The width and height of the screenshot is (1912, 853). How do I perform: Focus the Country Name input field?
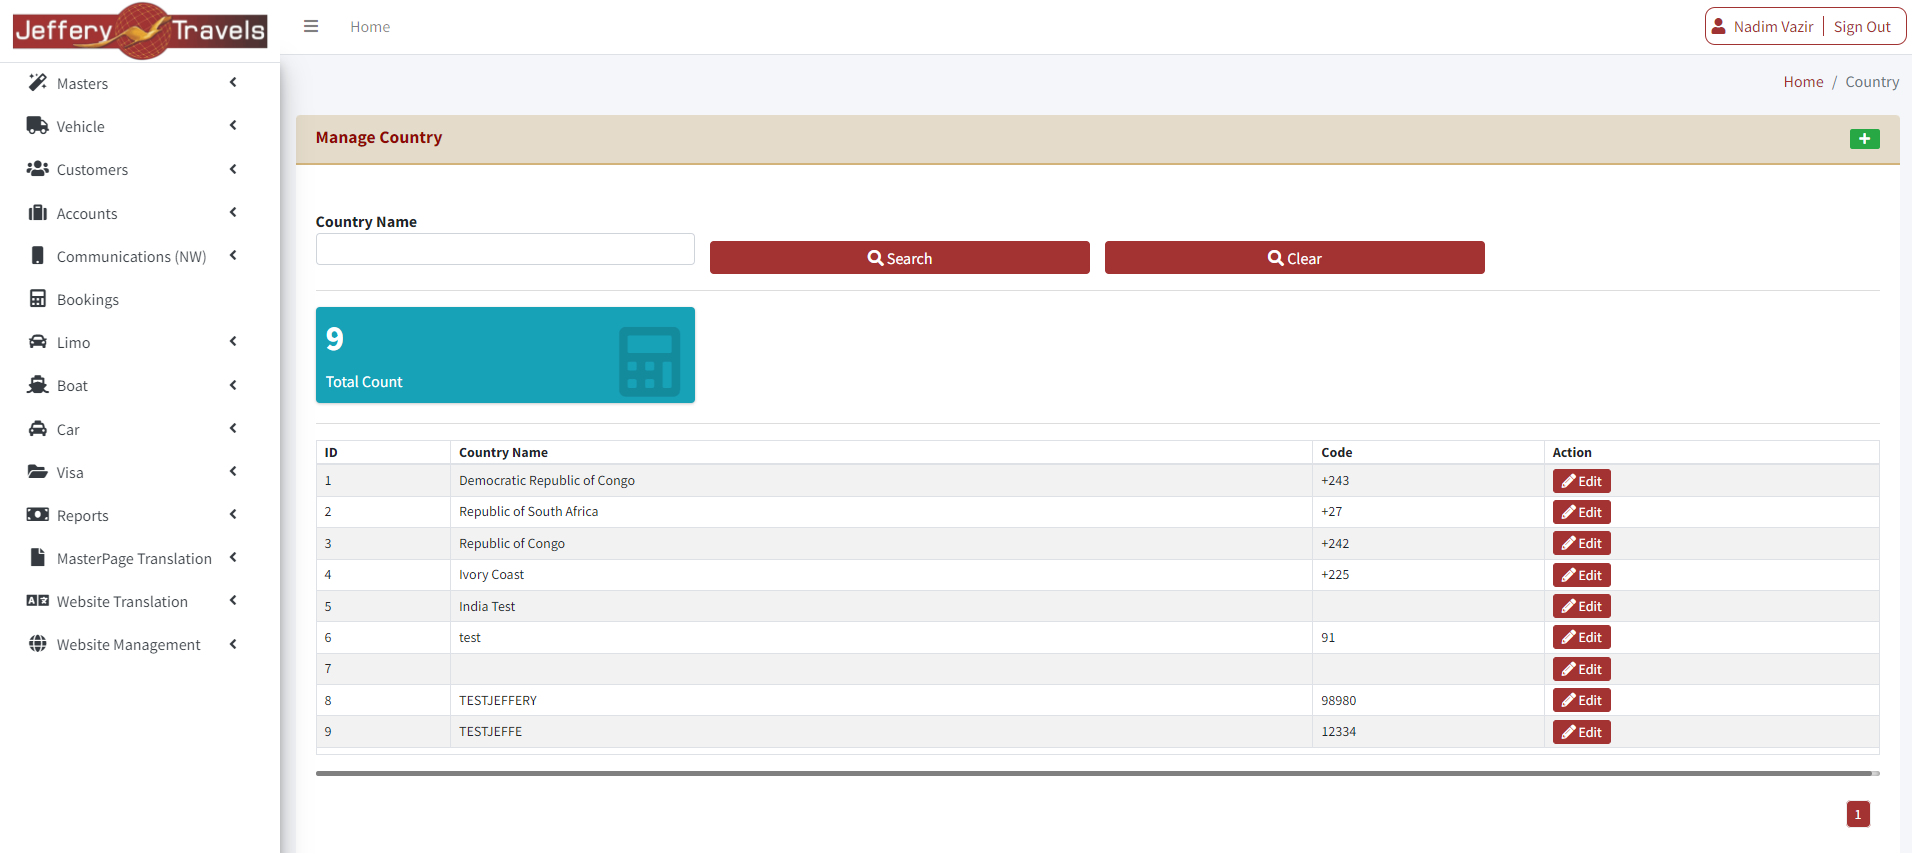click(x=505, y=250)
